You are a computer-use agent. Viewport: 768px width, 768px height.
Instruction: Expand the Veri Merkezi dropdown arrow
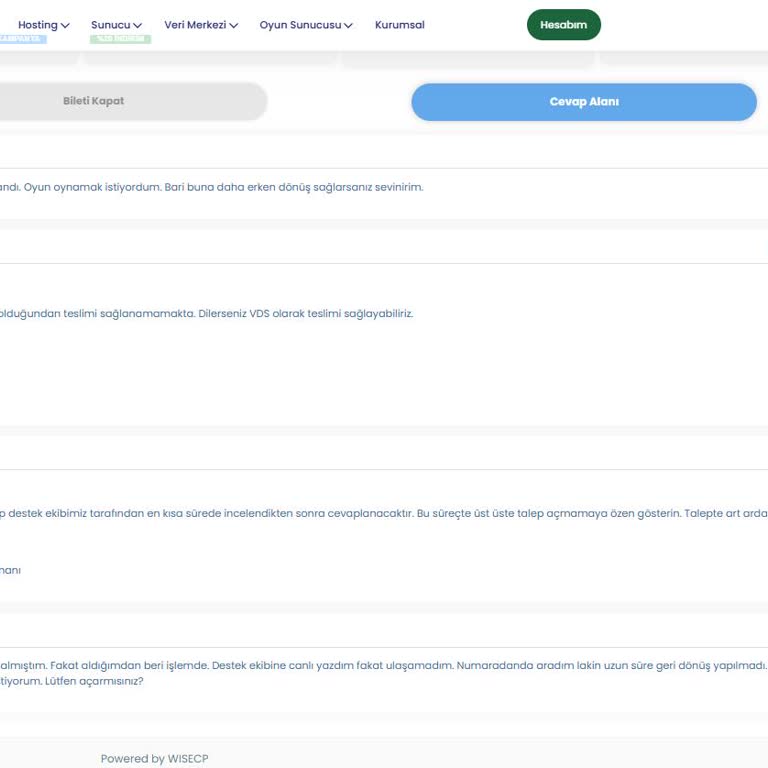(x=233, y=25)
